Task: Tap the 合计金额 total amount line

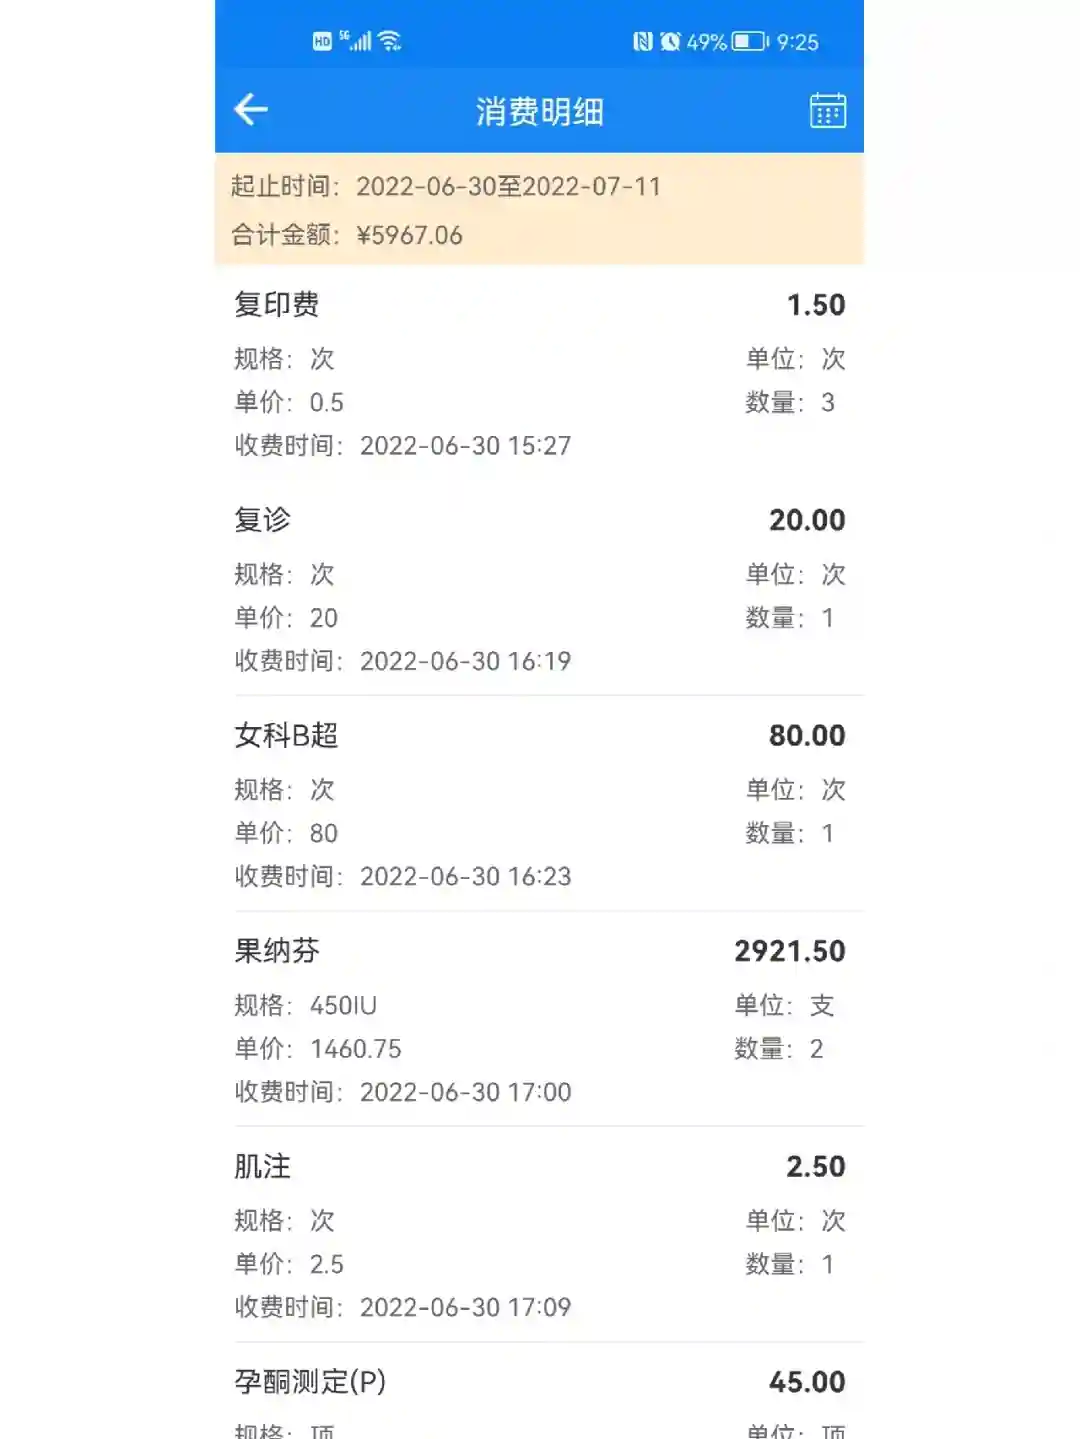Action: (x=347, y=235)
